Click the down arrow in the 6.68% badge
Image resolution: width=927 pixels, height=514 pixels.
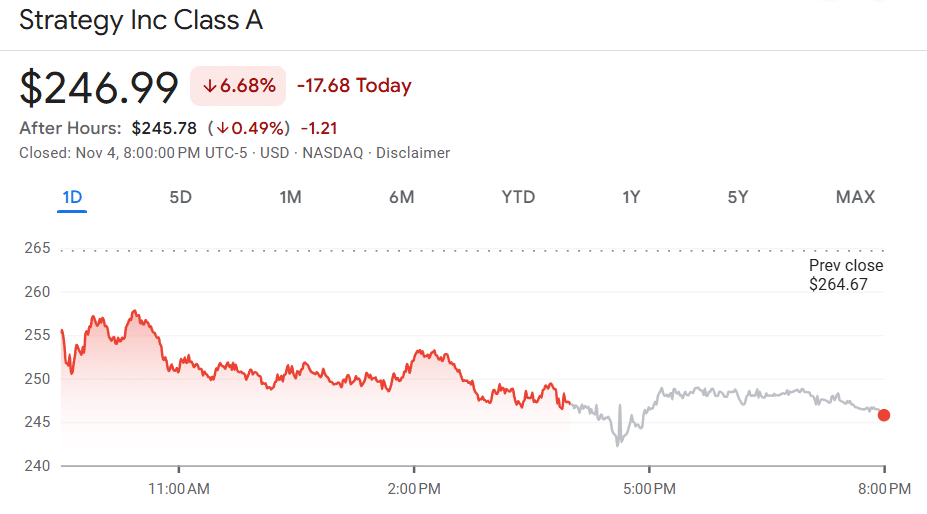[209, 86]
